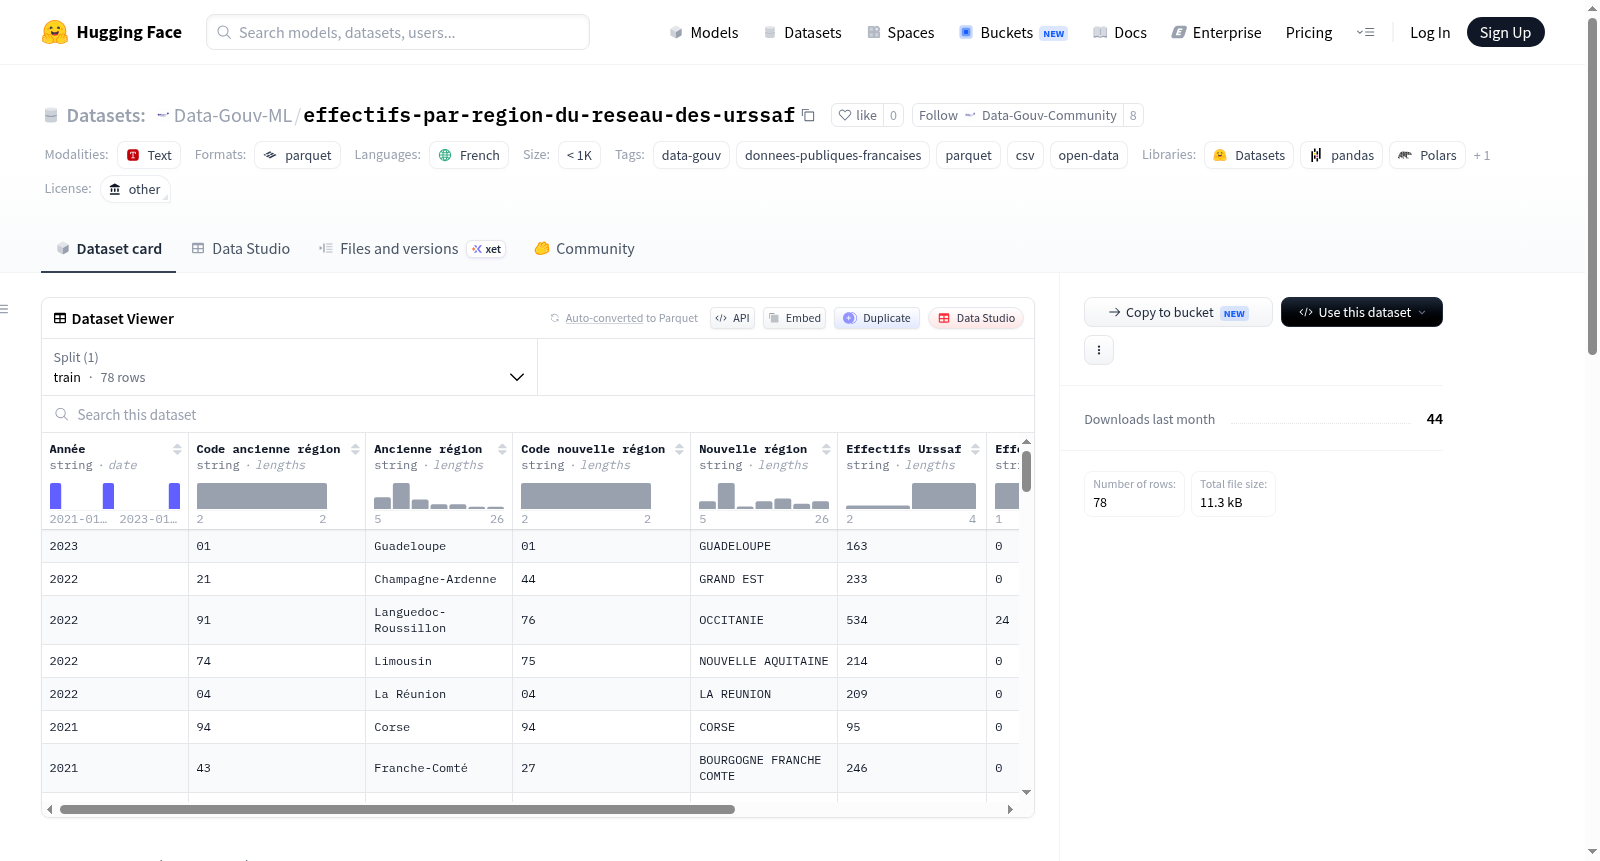
Task: Sort the Ancienne région column
Action: (x=502, y=449)
